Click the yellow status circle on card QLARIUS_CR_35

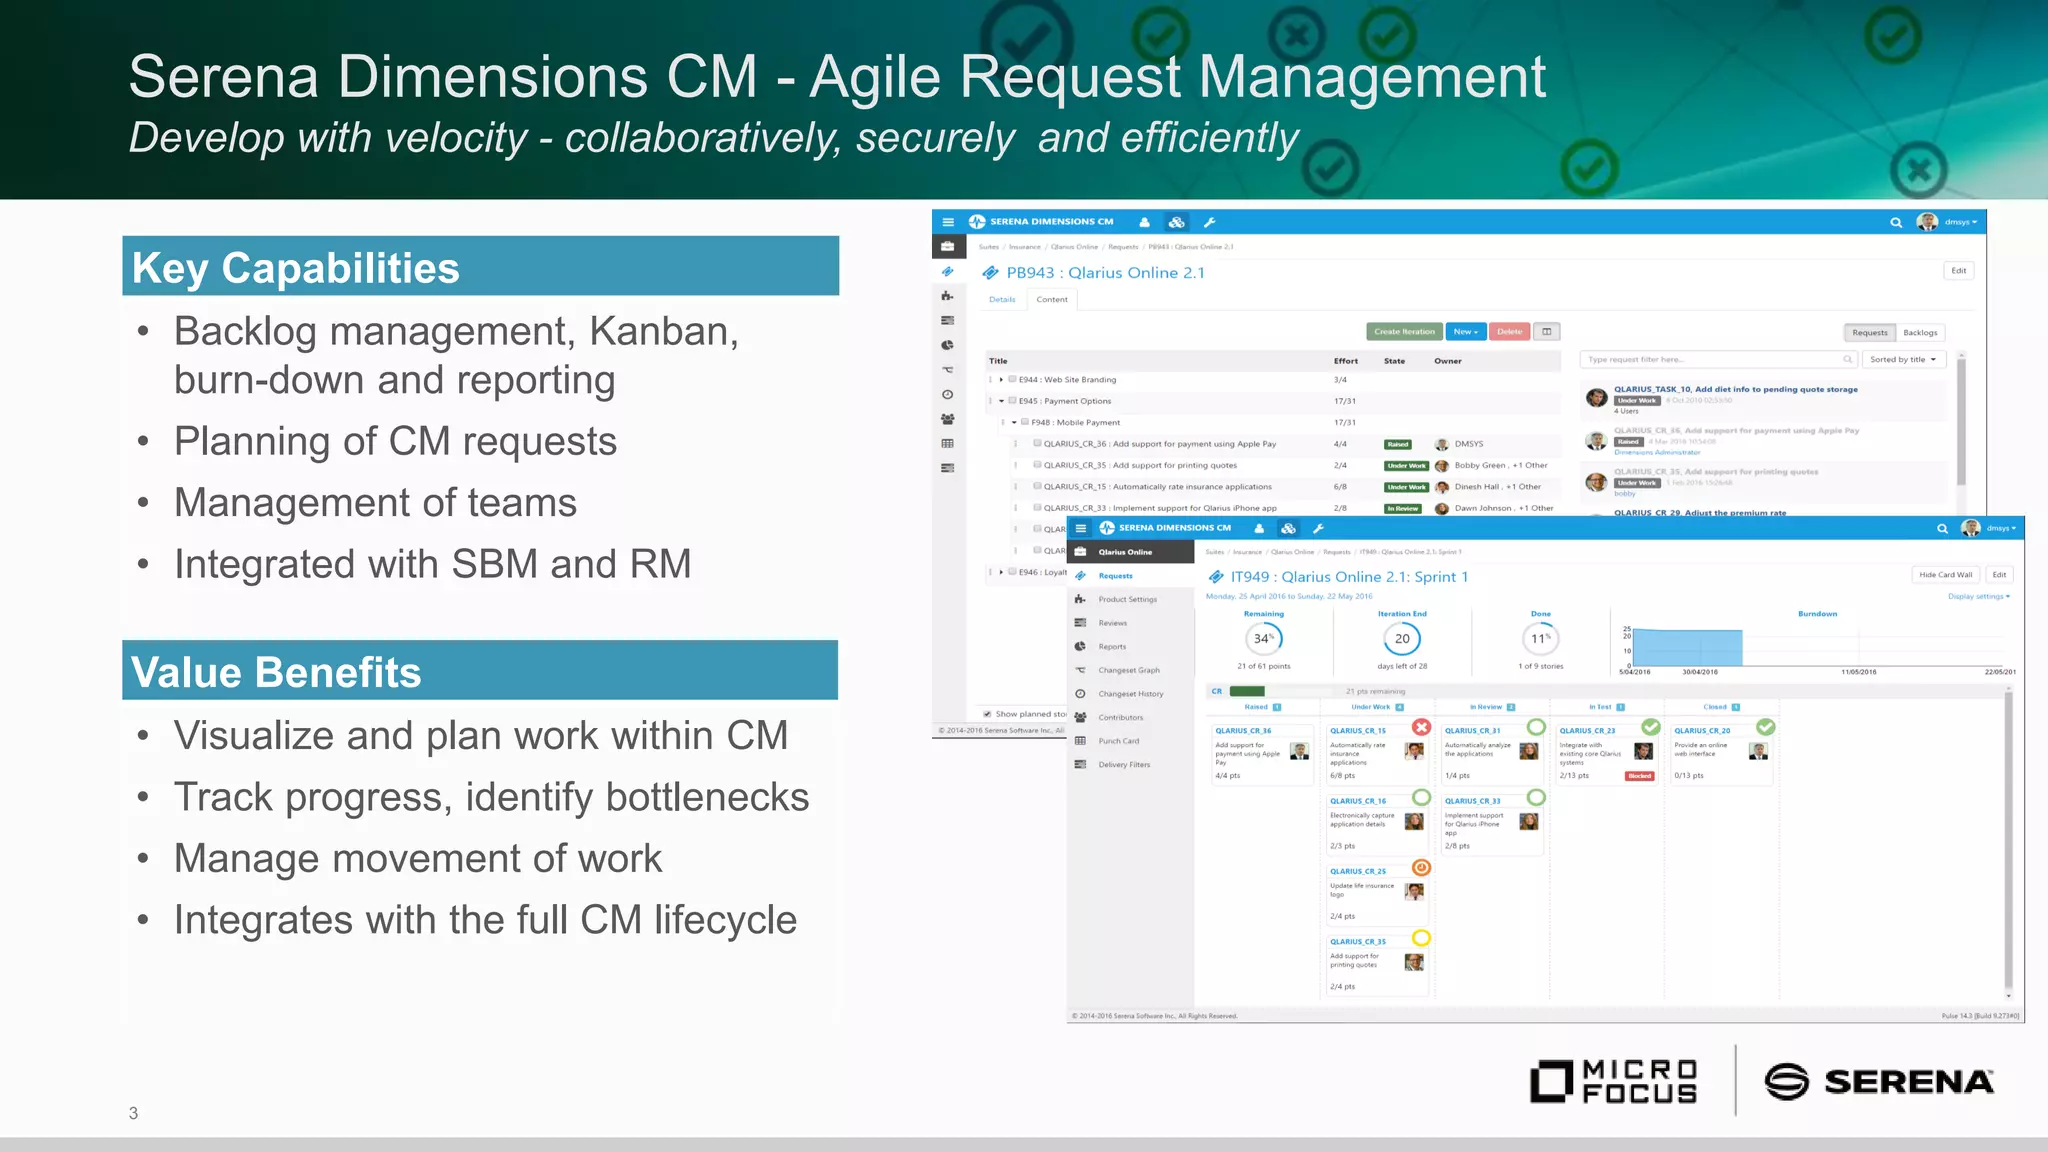tap(1421, 938)
